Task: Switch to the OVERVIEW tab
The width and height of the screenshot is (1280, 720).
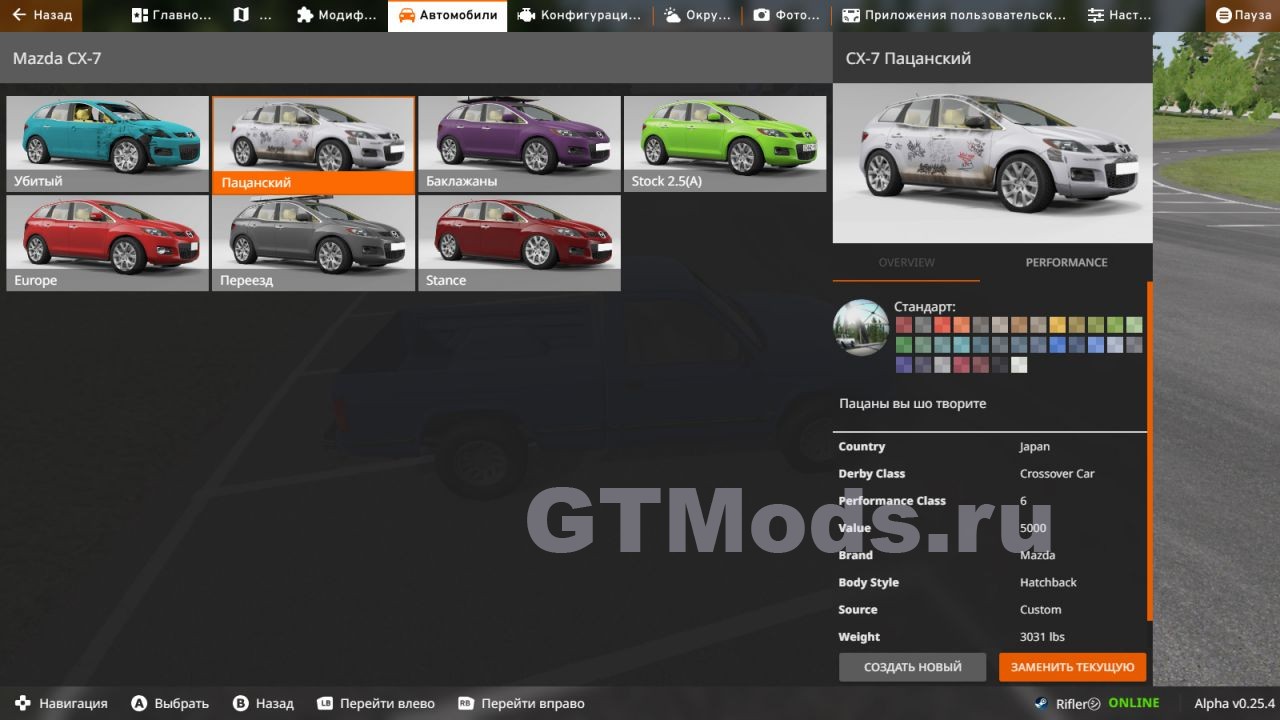Action: pyautogui.click(x=906, y=262)
